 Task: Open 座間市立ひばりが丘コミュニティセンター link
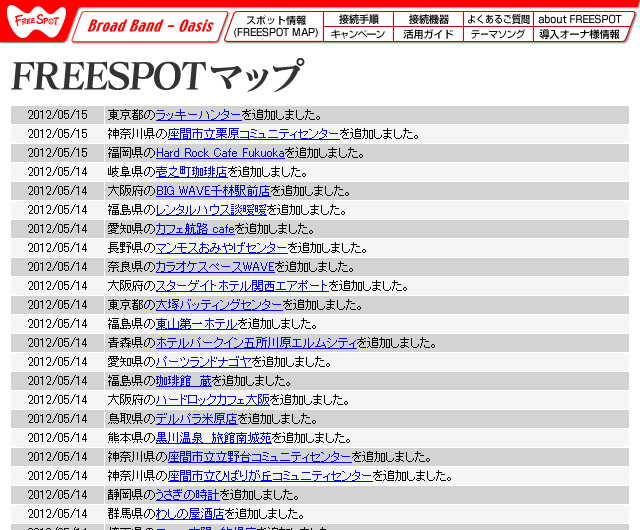(x=270, y=476)
